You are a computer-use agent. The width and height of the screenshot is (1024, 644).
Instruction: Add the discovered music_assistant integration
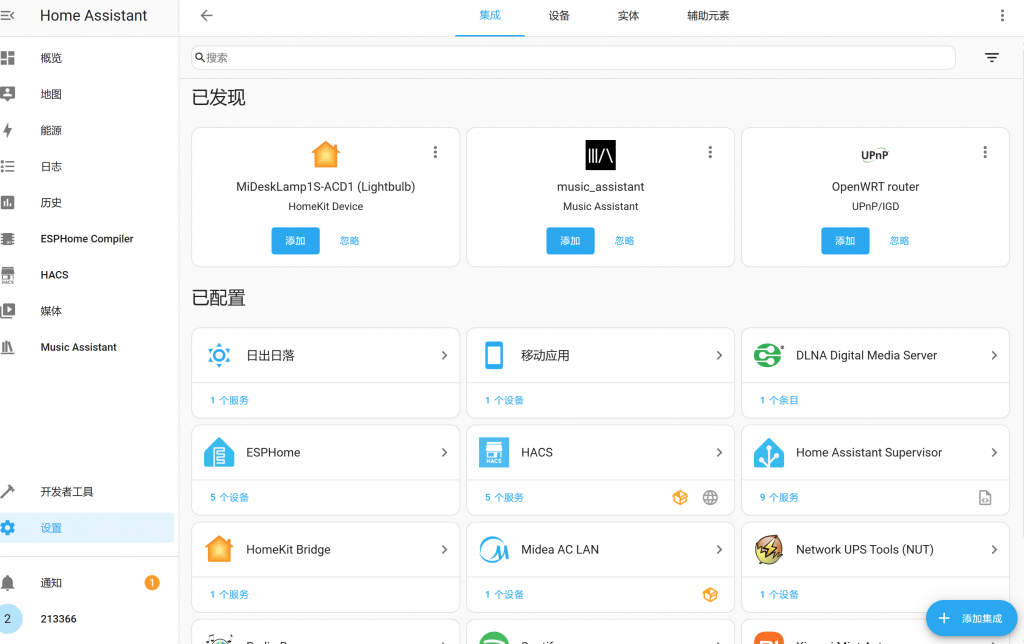tap(570, 241)
